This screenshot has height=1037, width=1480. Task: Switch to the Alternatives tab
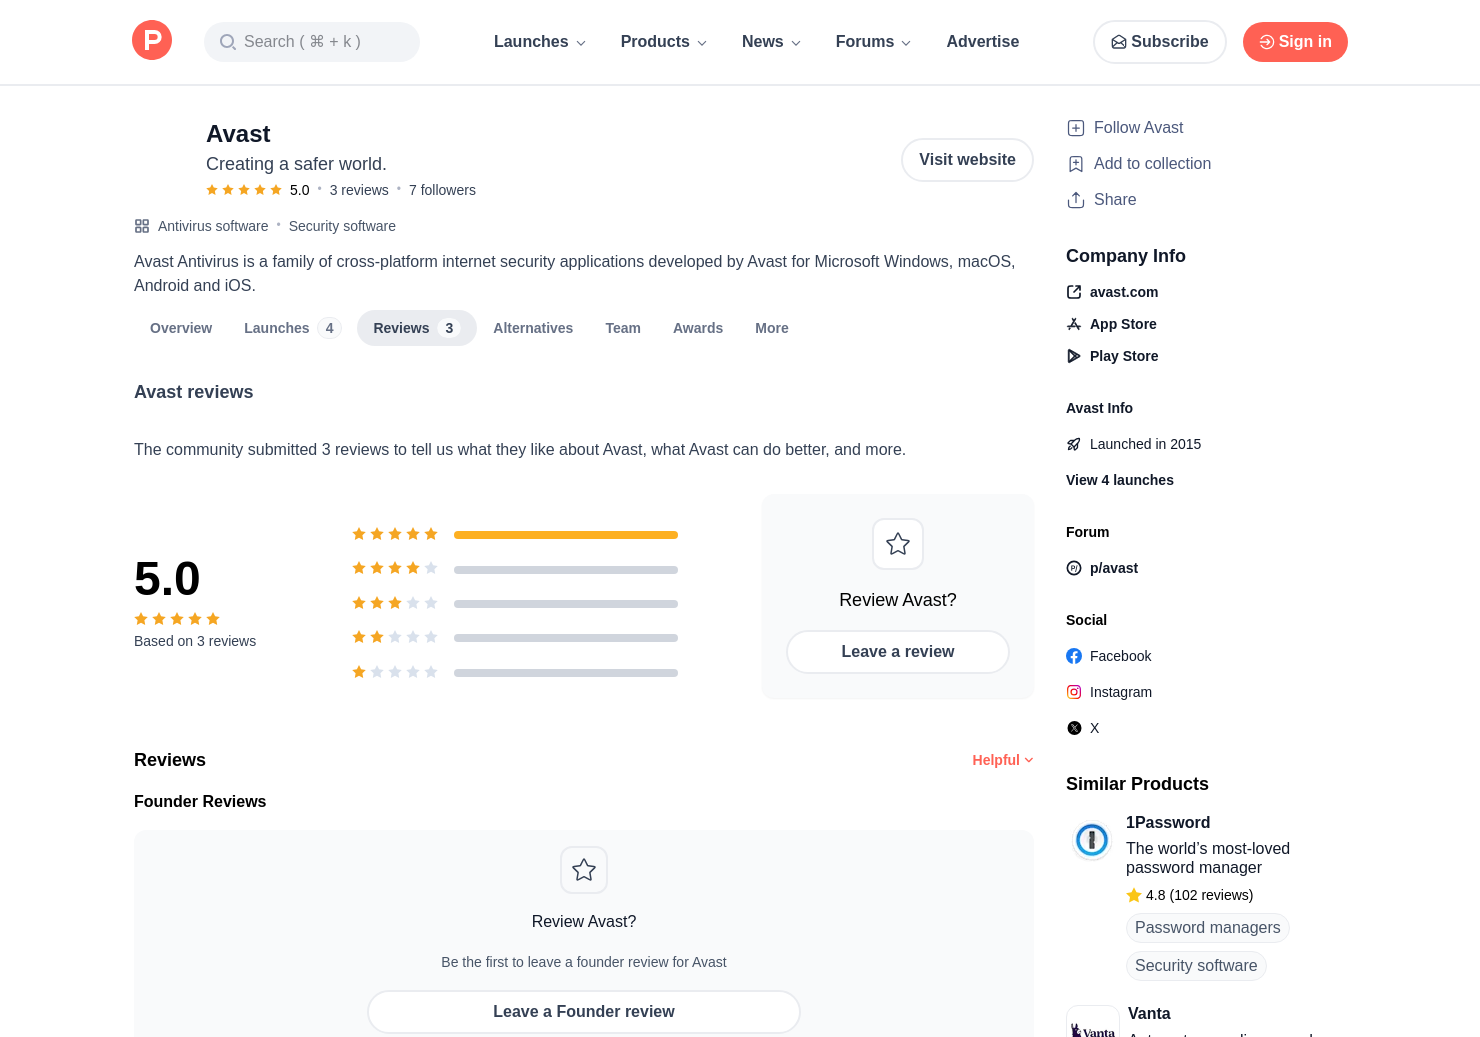pos(533,328)
